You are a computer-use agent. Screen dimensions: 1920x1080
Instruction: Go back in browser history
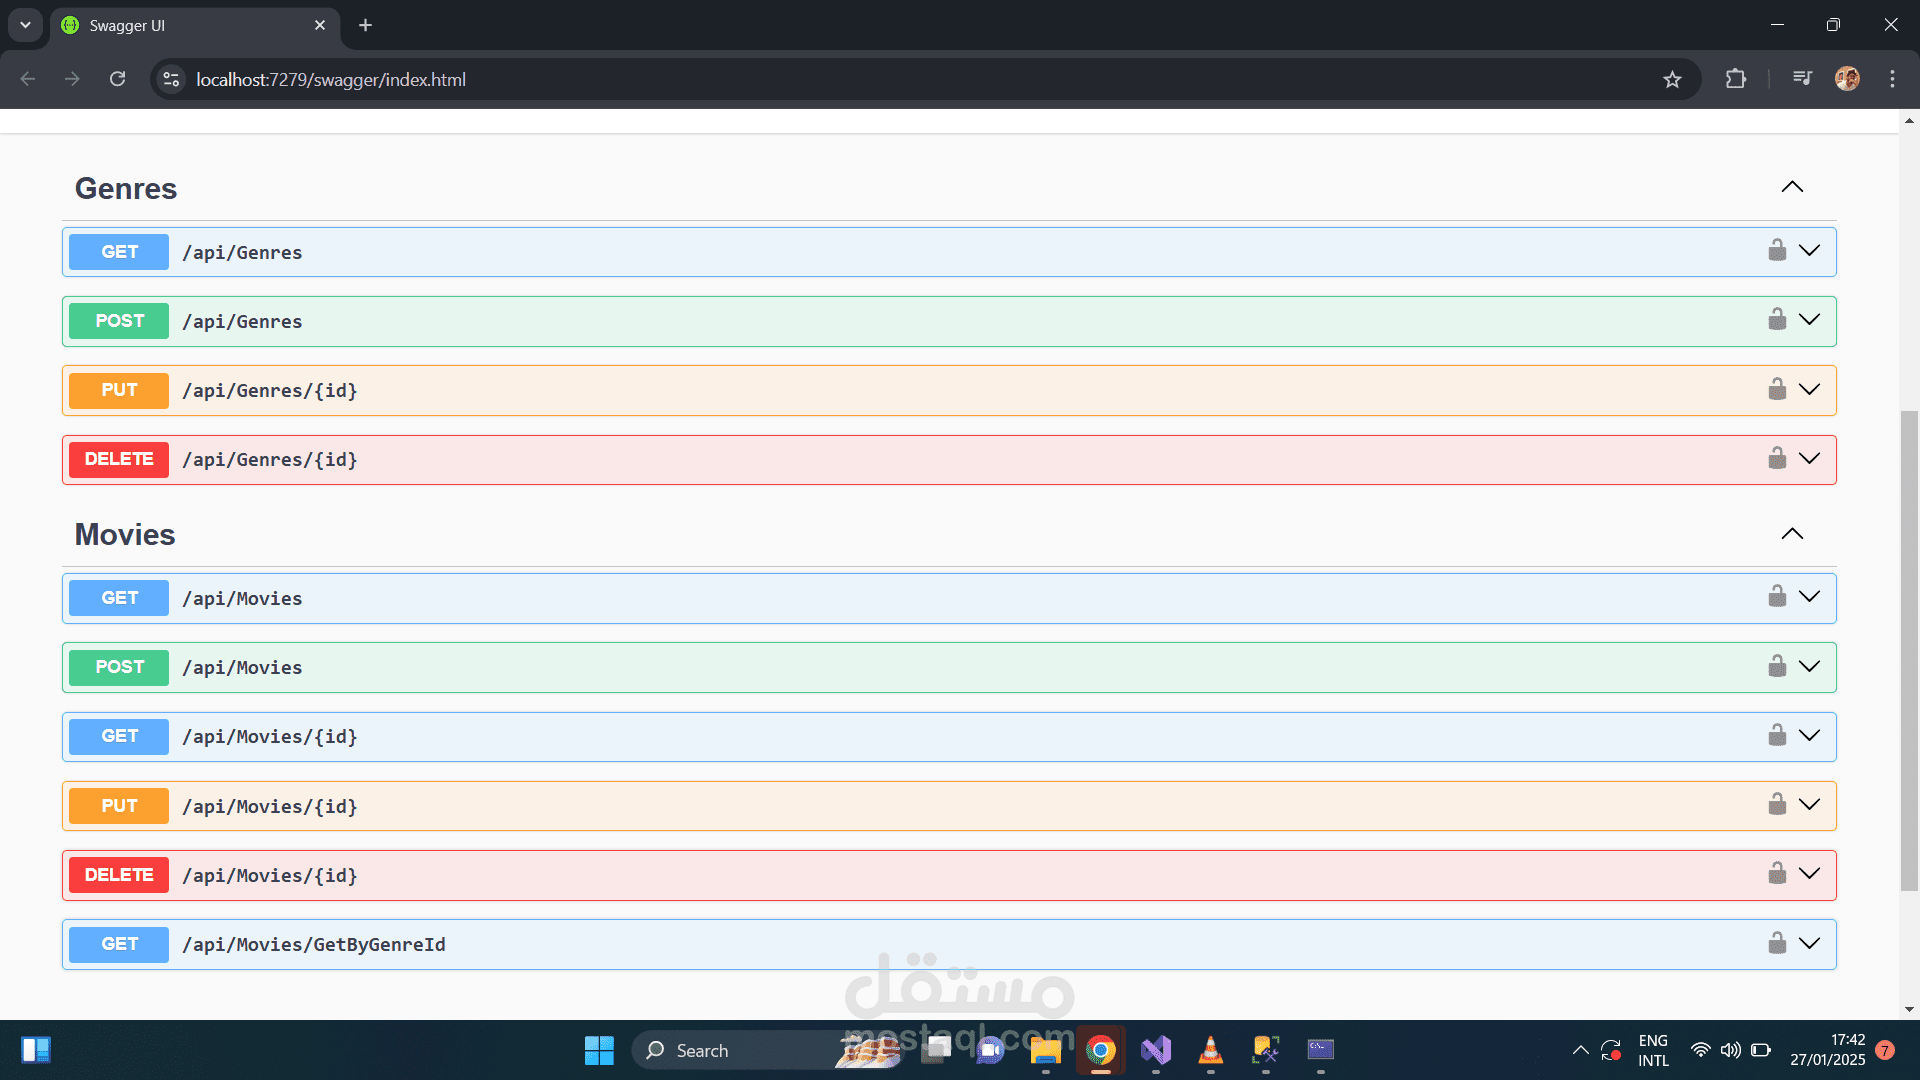pos(28,79)
